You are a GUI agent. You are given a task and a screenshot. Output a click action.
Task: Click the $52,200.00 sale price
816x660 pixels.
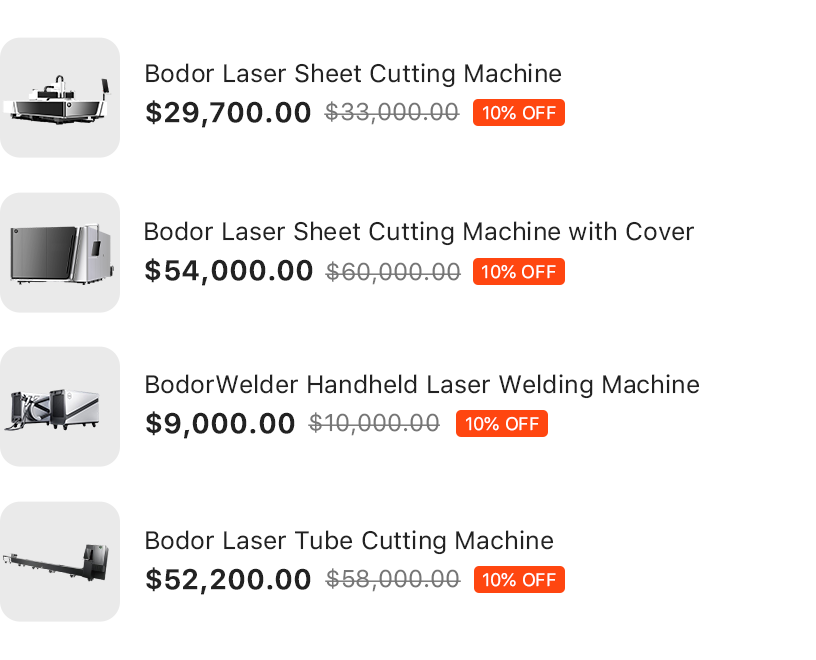(228, 580)
